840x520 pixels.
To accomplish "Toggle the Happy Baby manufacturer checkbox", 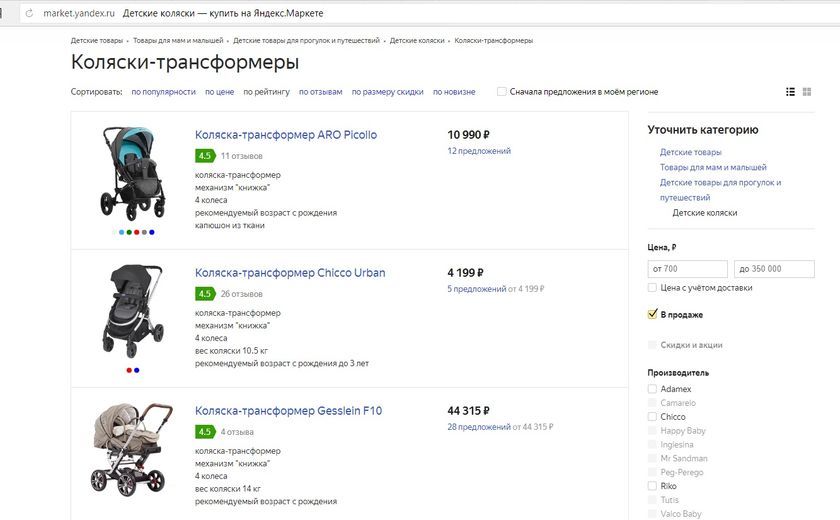I will coord(652,431).
